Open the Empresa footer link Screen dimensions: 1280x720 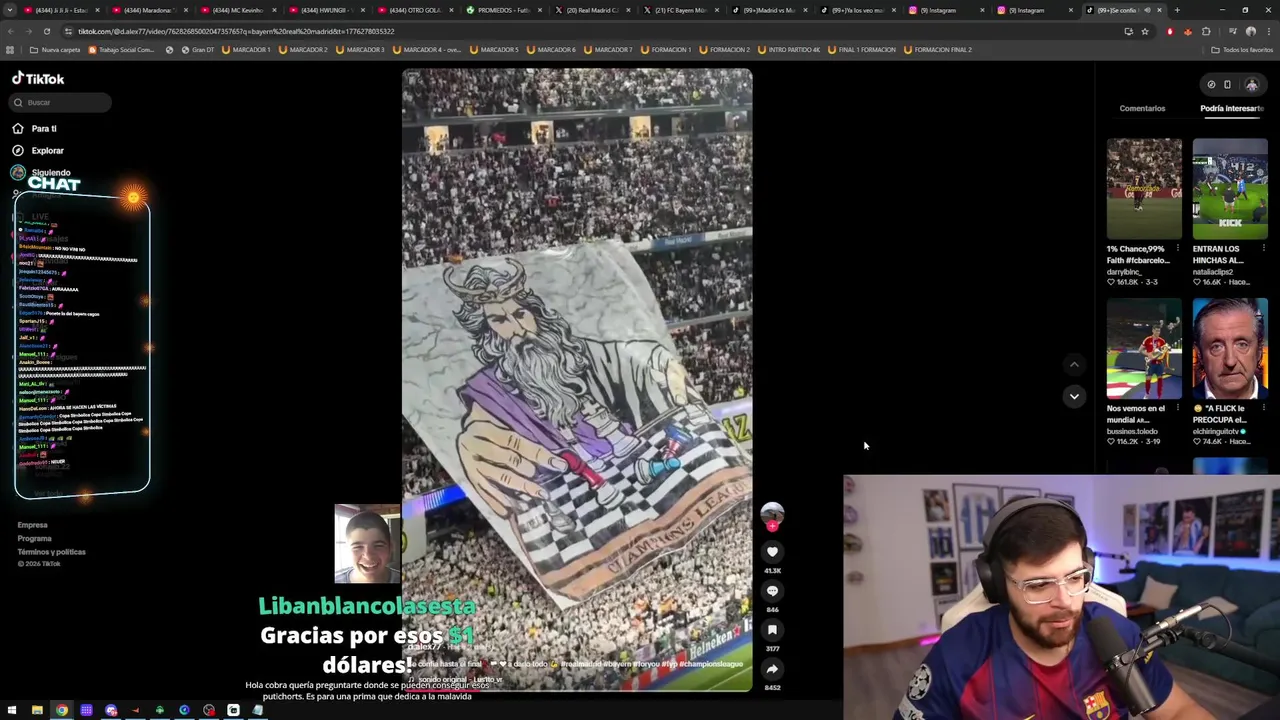32,525
